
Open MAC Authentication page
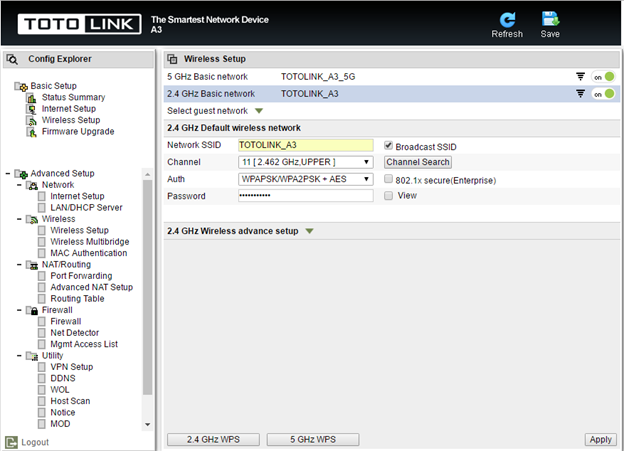click(x=89, y=254)
